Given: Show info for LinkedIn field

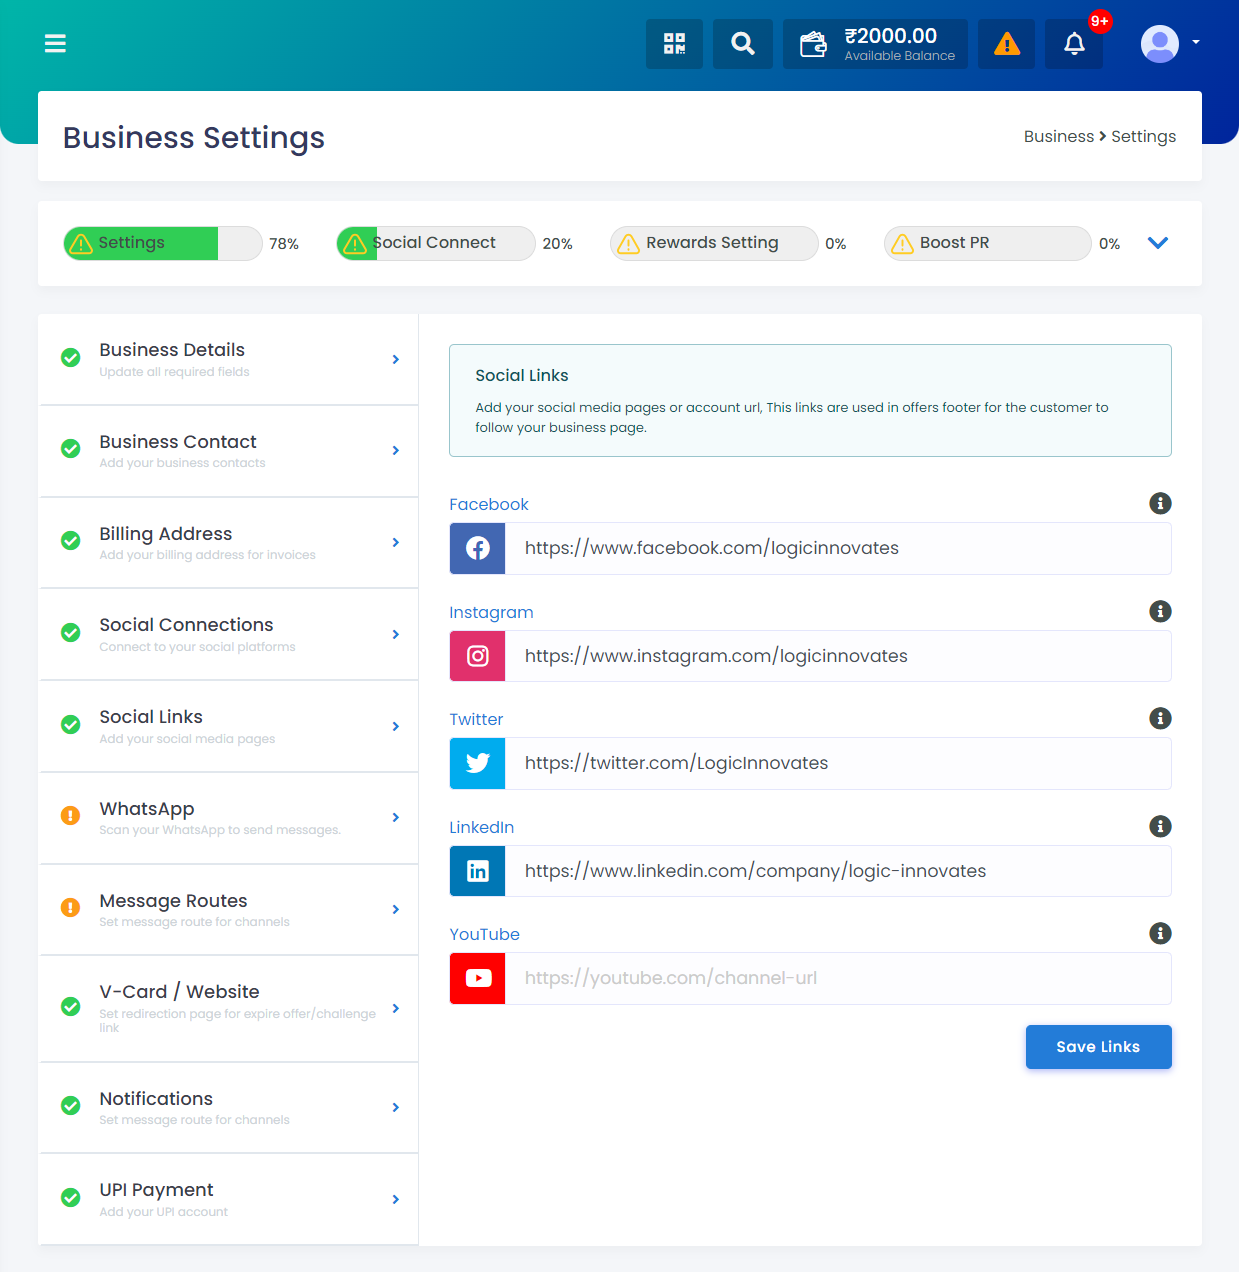Looking at the screenshot, I should click(1160, 826).
